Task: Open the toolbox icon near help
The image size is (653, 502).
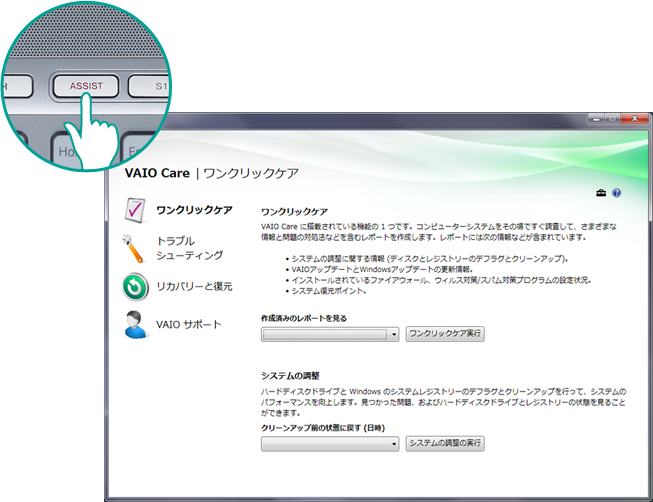Action: (601, 193)
